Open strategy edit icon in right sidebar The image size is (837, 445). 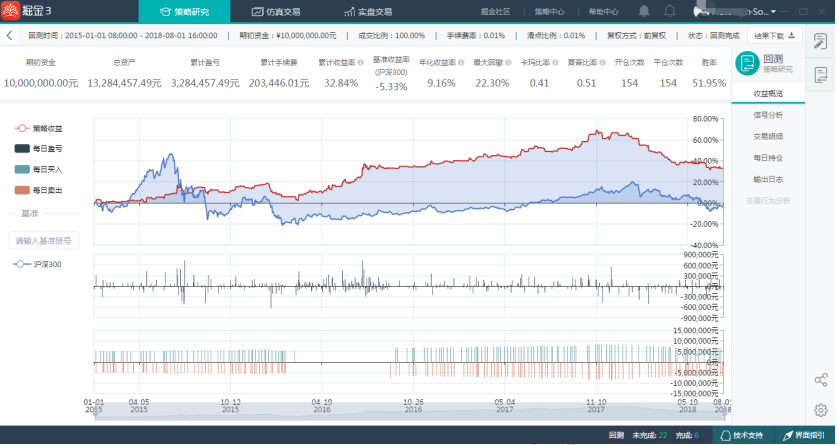820,41
